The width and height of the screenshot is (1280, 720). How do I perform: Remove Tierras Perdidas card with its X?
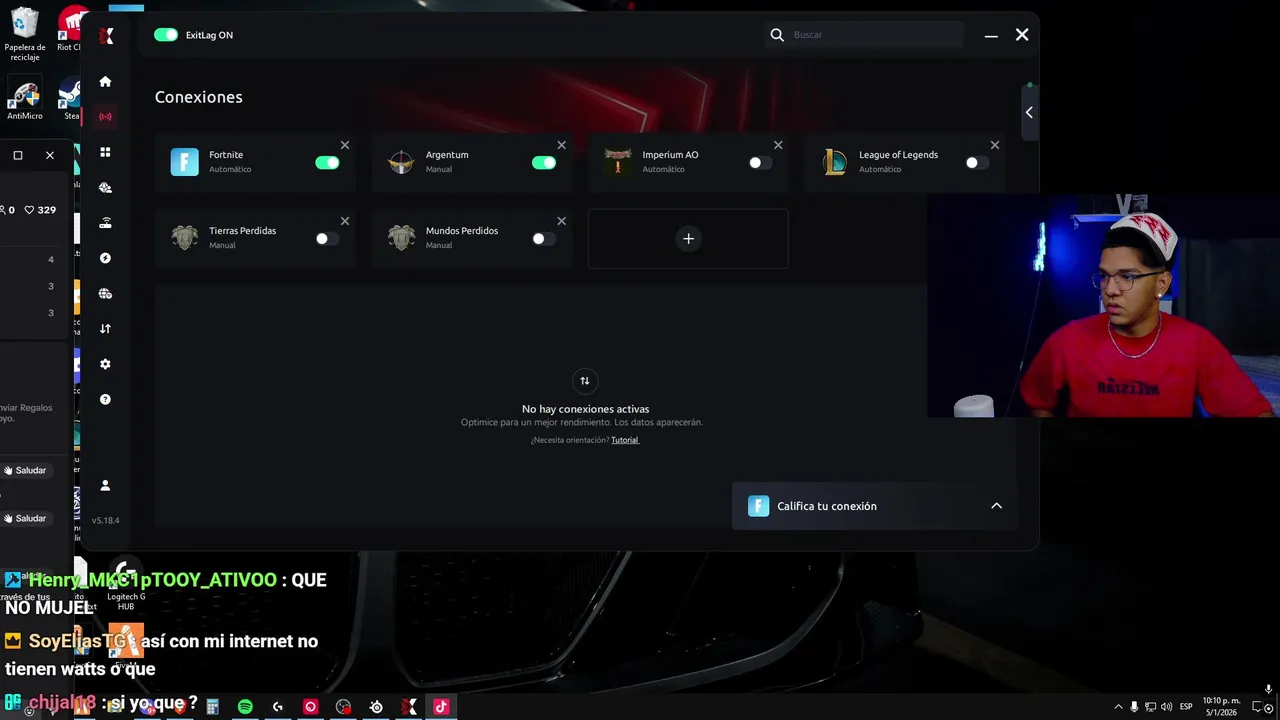point(345,221)
